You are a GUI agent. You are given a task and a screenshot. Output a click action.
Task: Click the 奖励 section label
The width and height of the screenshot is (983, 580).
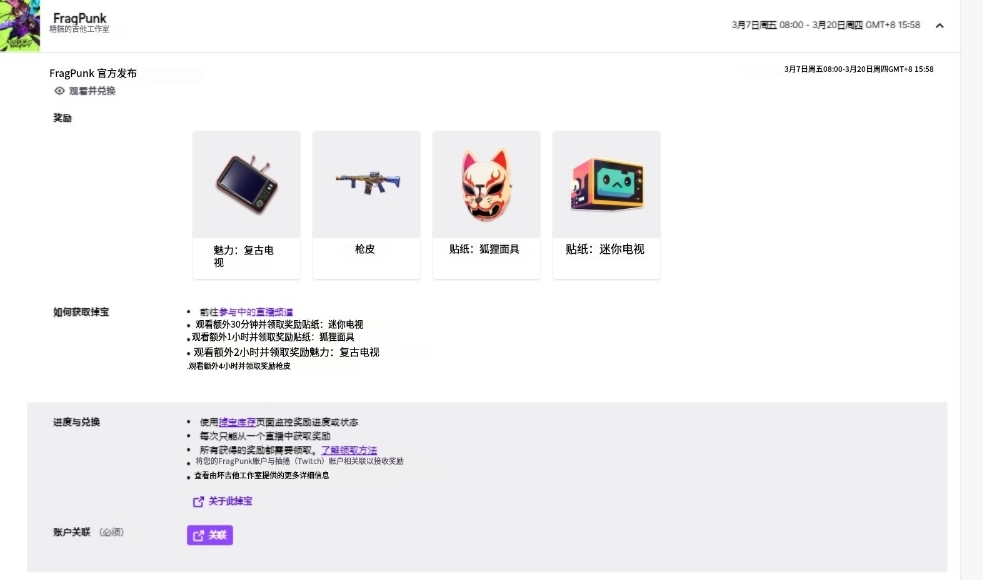(x=62, y=118)
